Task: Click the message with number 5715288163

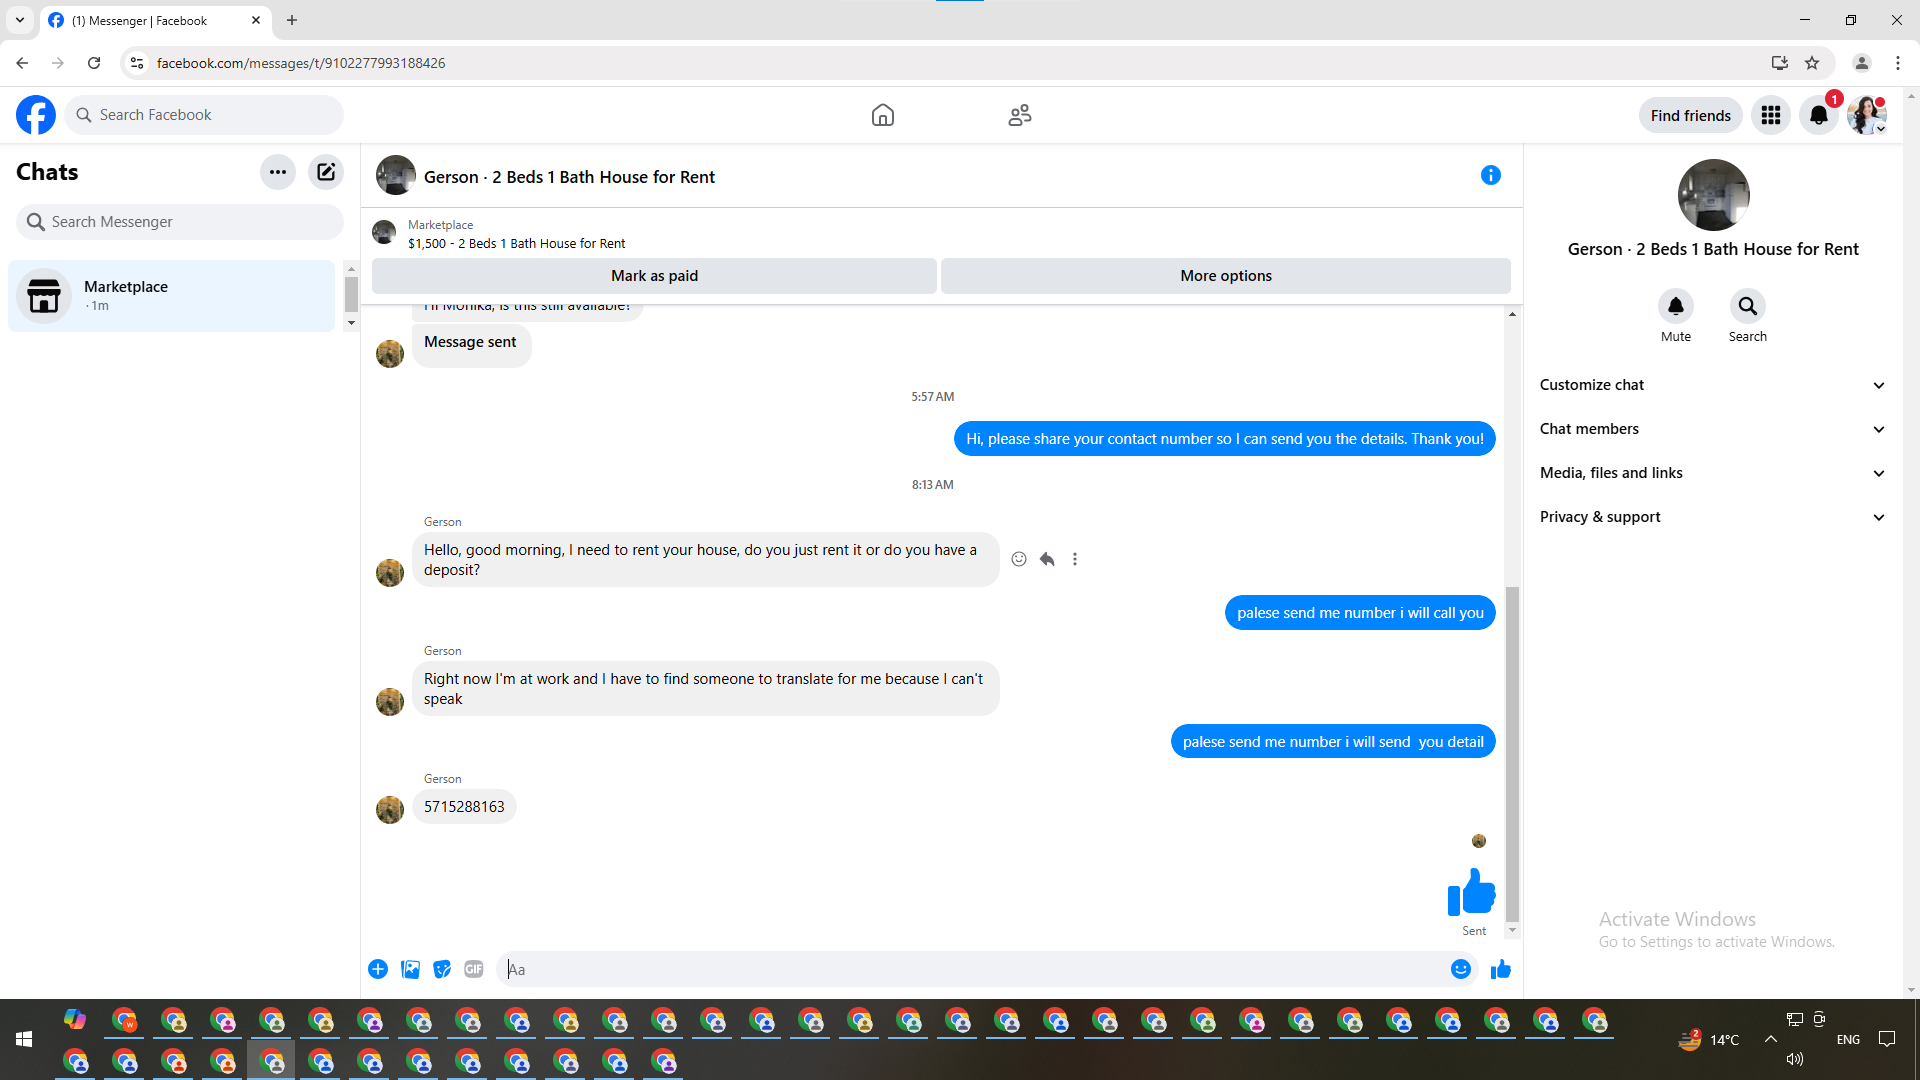Action: pyautogui.click(x=464, y=807)
